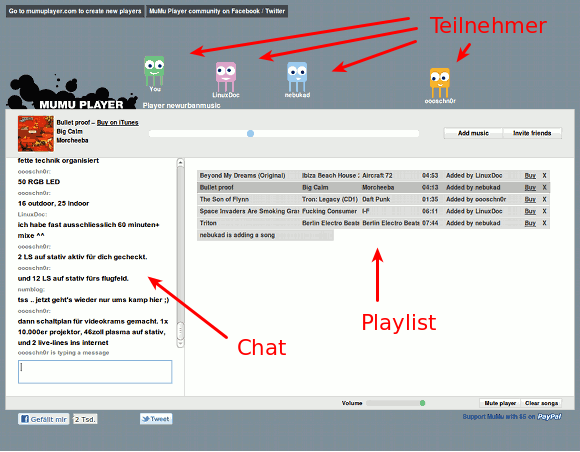This screenshot has width=580, height=452.
Task: Open the PayPal support link
Action: point(512,417)
